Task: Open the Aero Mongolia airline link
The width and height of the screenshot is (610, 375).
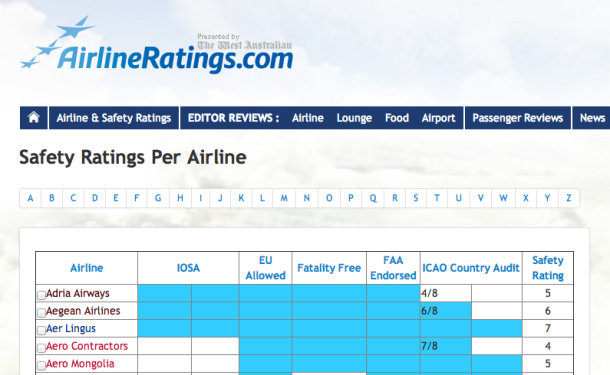Action: (80, 364)
